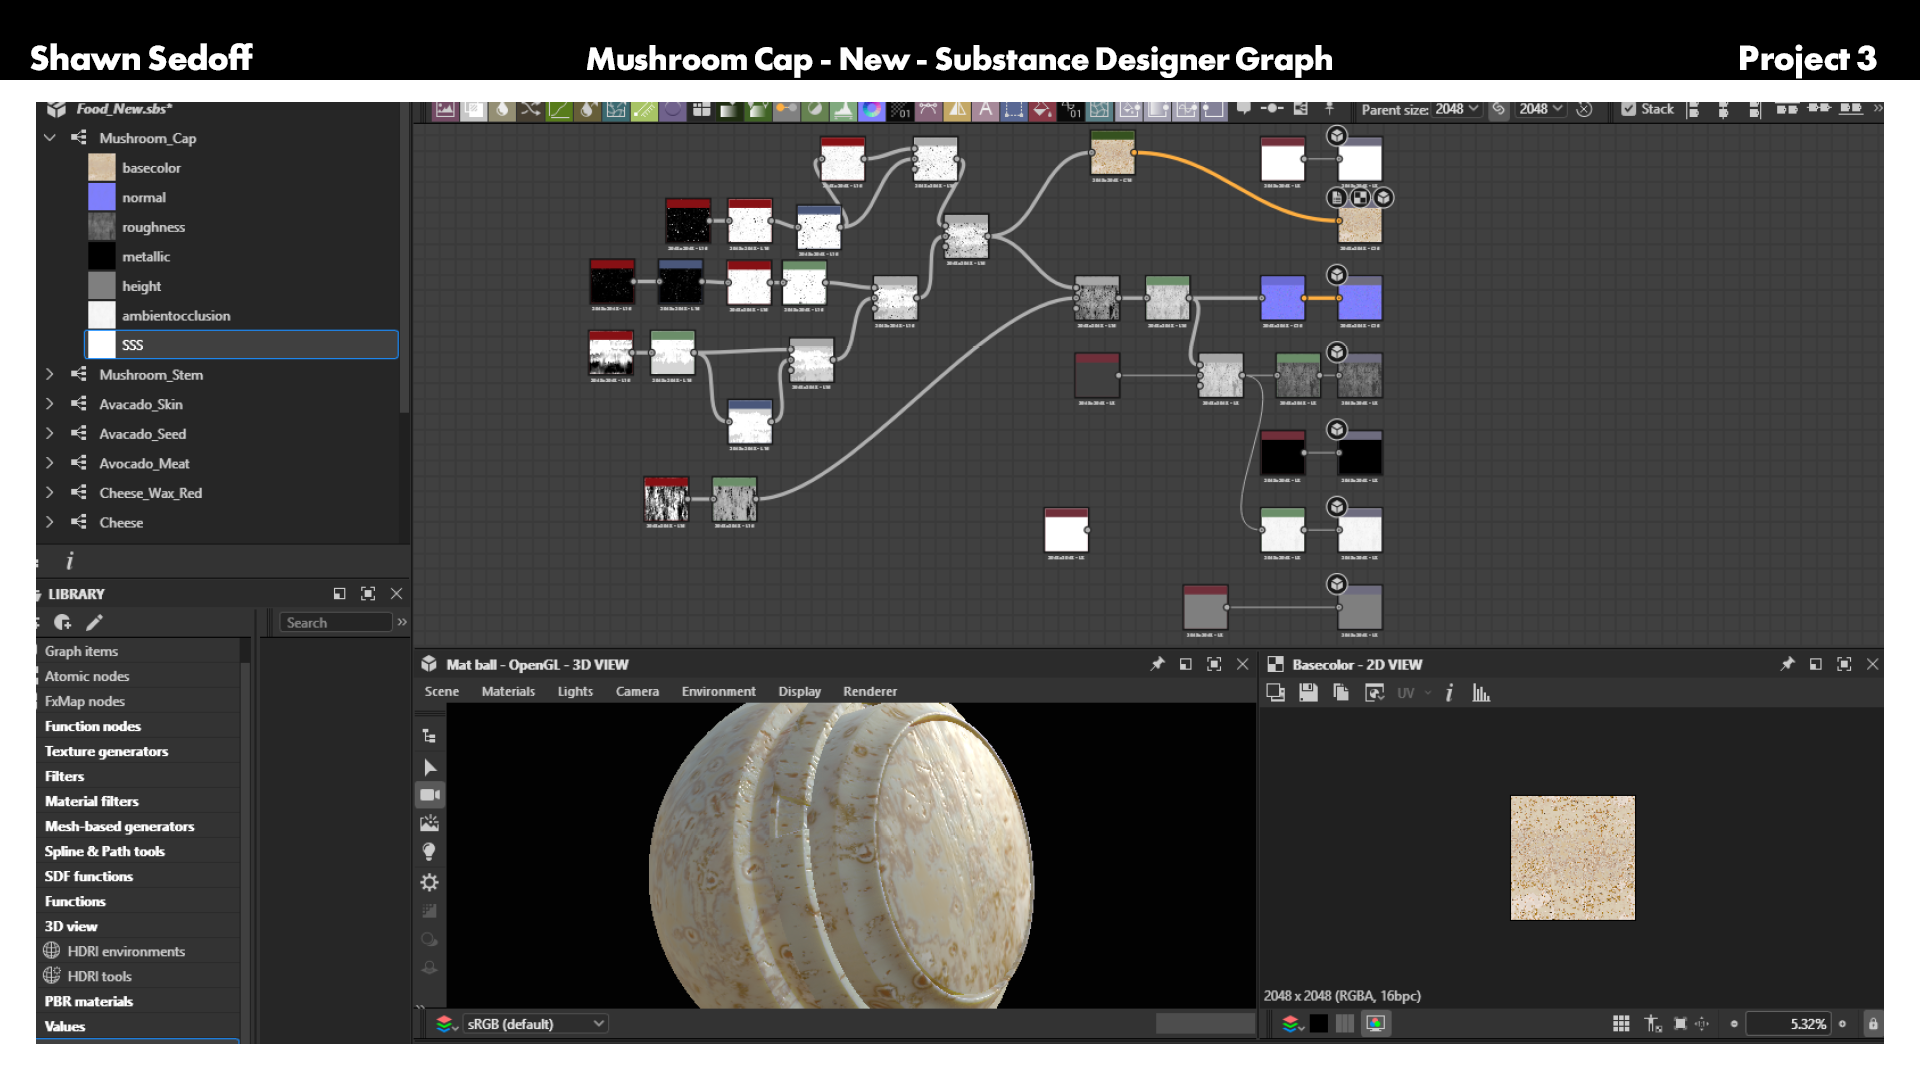Viewport: 1920px width, 1080px height.
Task: Add a graph comment via the speech bubble icon
Action: coord(1243,108)
